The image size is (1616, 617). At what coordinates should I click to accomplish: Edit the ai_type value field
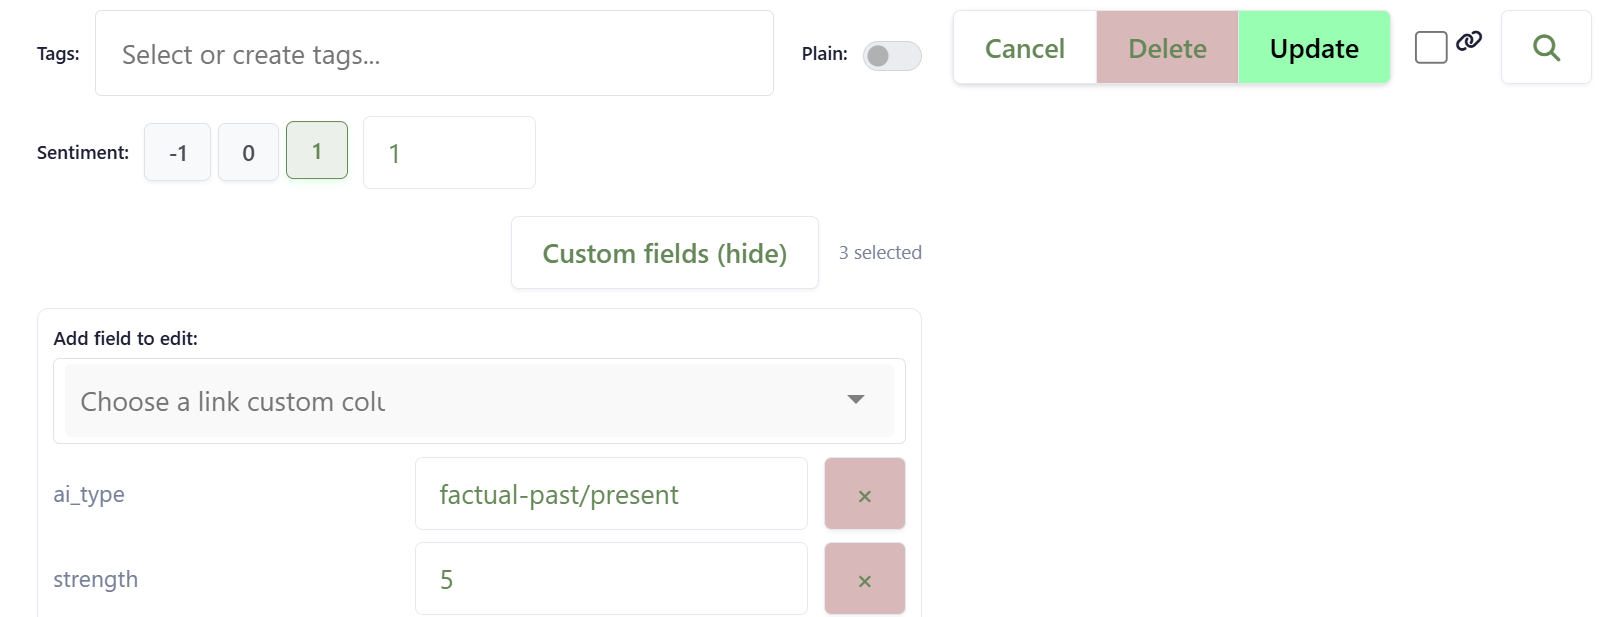(x=611, y=494)
